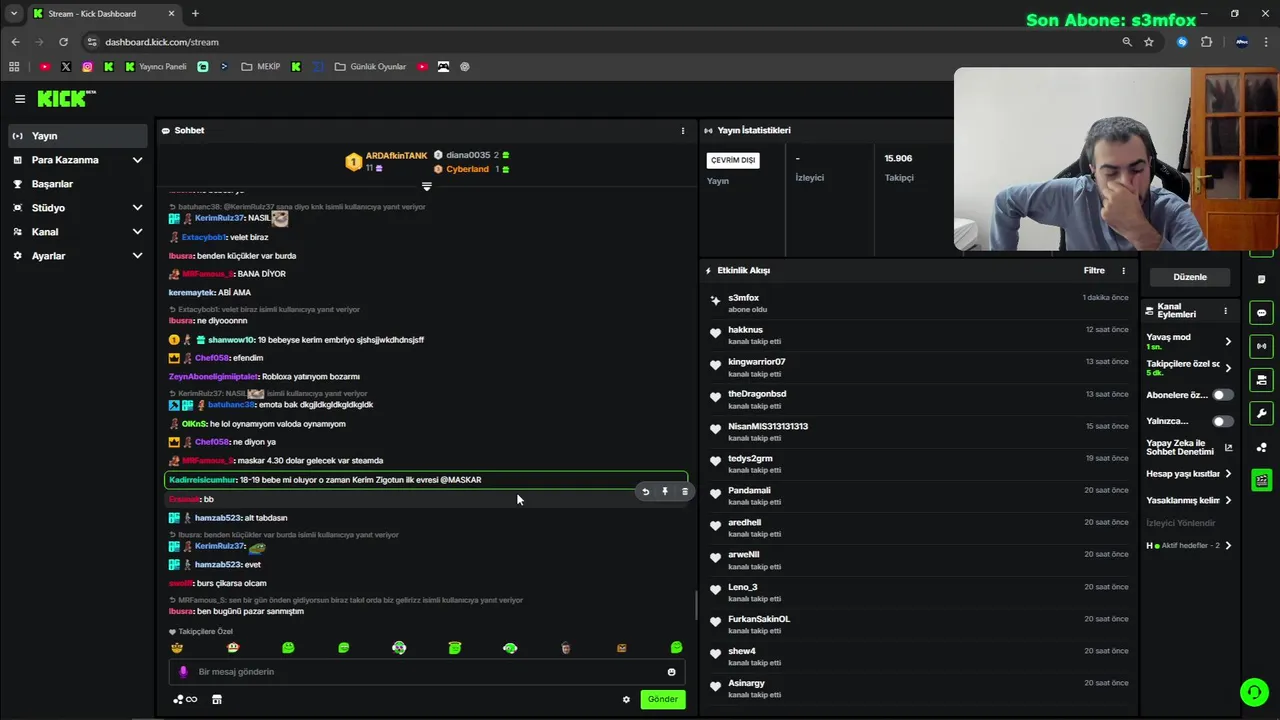Click s3mfox in the activity feed
The height and width of the screenshot is (720, 1280).
click(743, 298)
